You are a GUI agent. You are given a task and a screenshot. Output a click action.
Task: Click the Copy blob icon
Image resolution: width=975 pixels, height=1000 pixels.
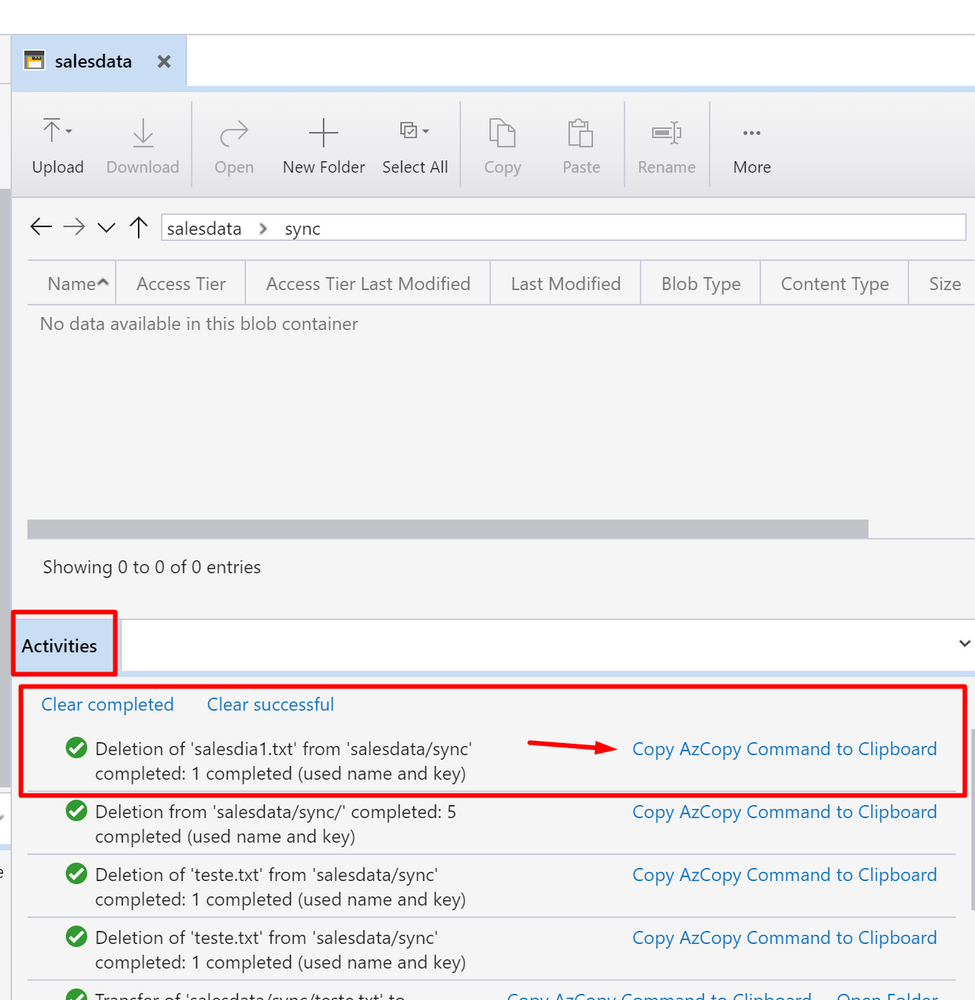click(x=502, y=130)
